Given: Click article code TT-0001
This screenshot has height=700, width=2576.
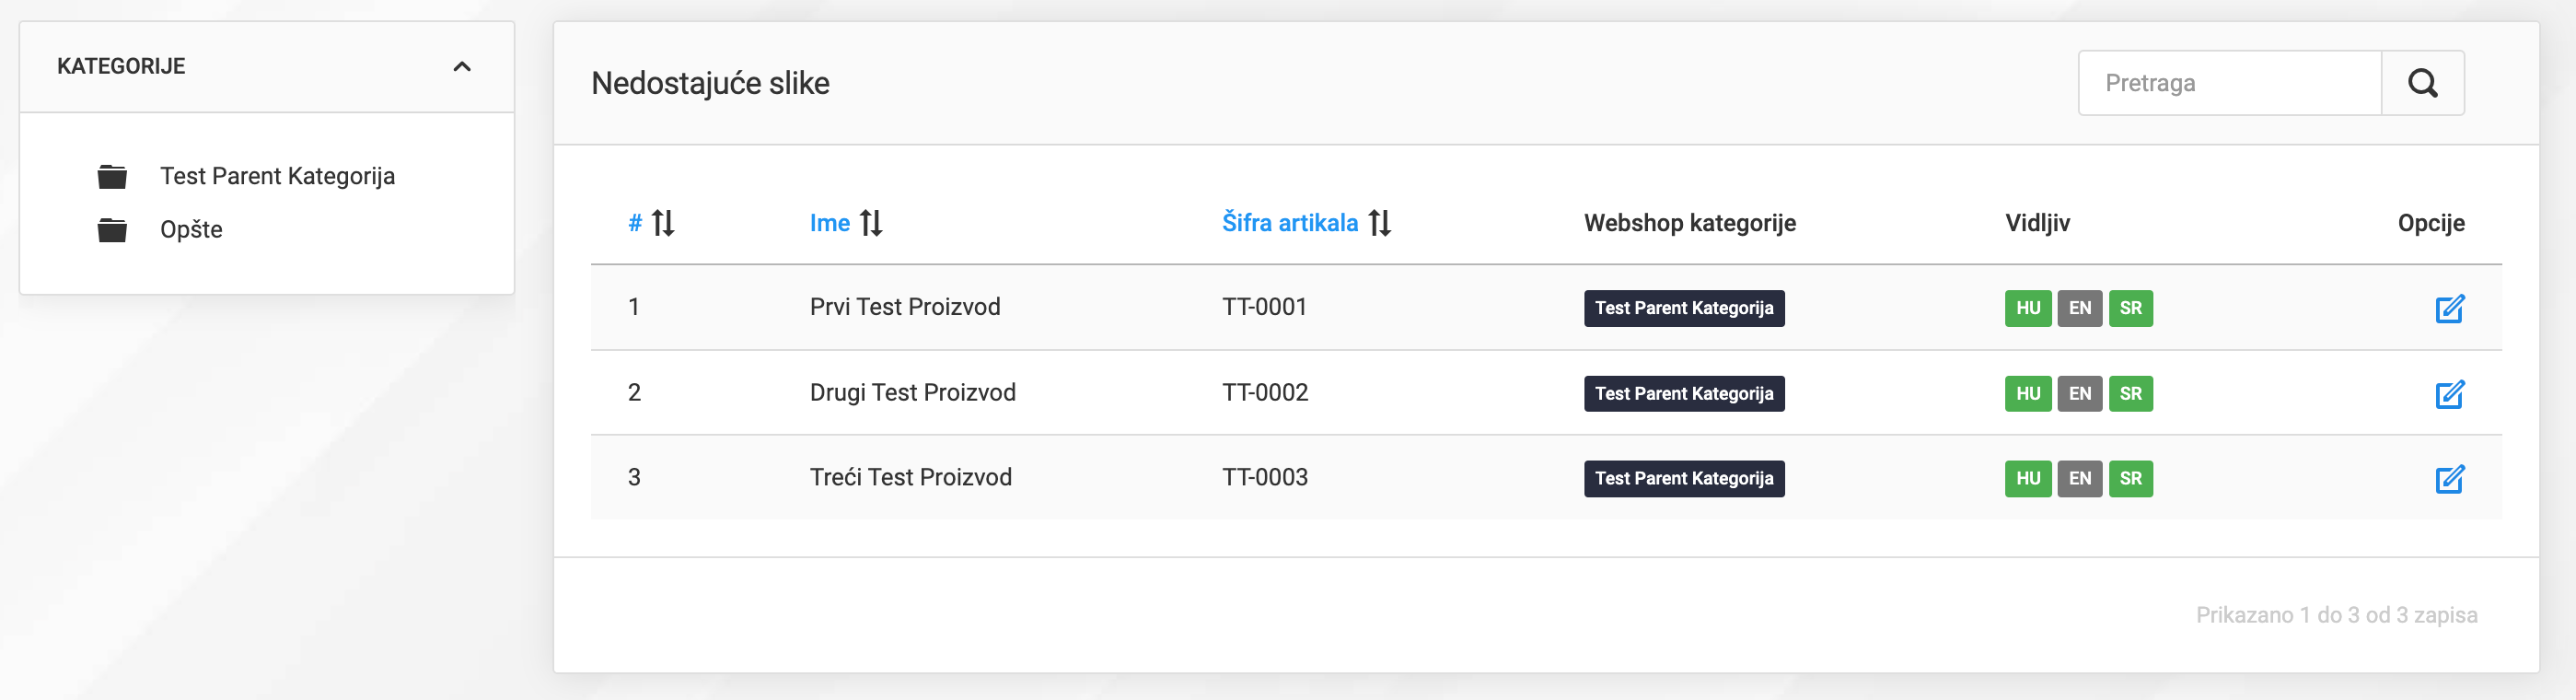Looking at the screenshot, I should pos(1265,307).
